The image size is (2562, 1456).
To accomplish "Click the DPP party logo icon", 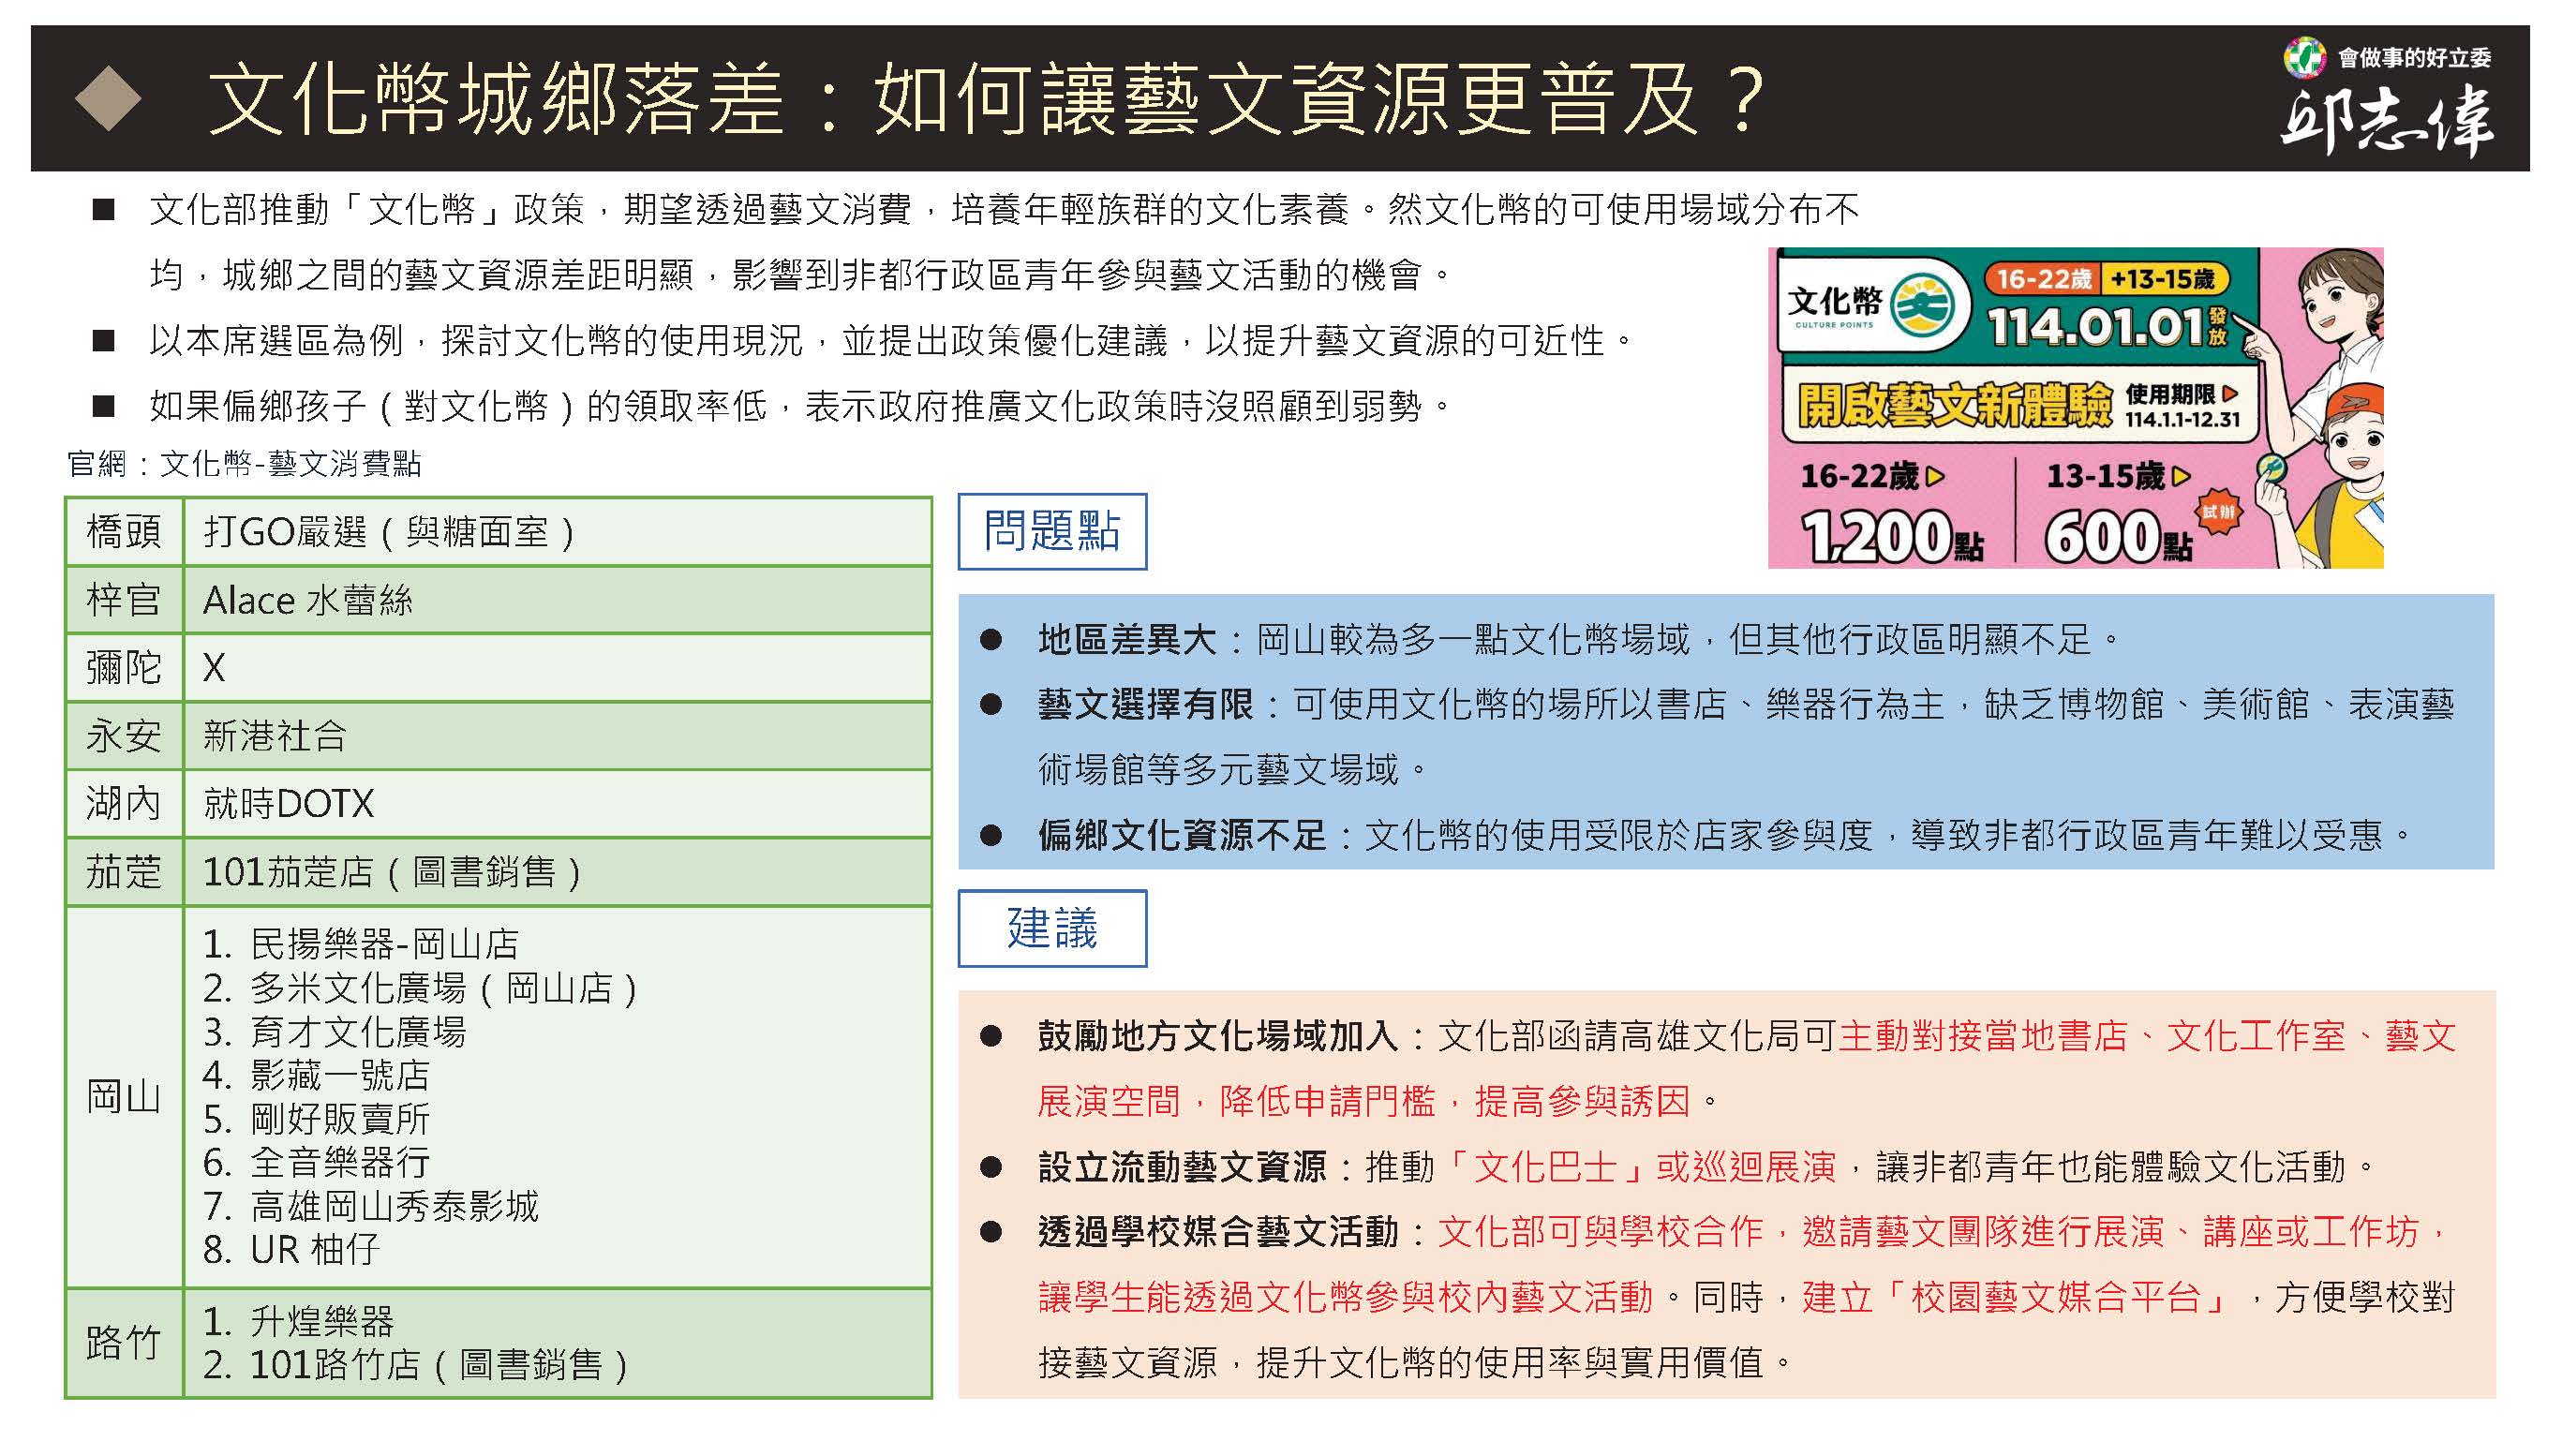I will click(x=2304, y=57).
